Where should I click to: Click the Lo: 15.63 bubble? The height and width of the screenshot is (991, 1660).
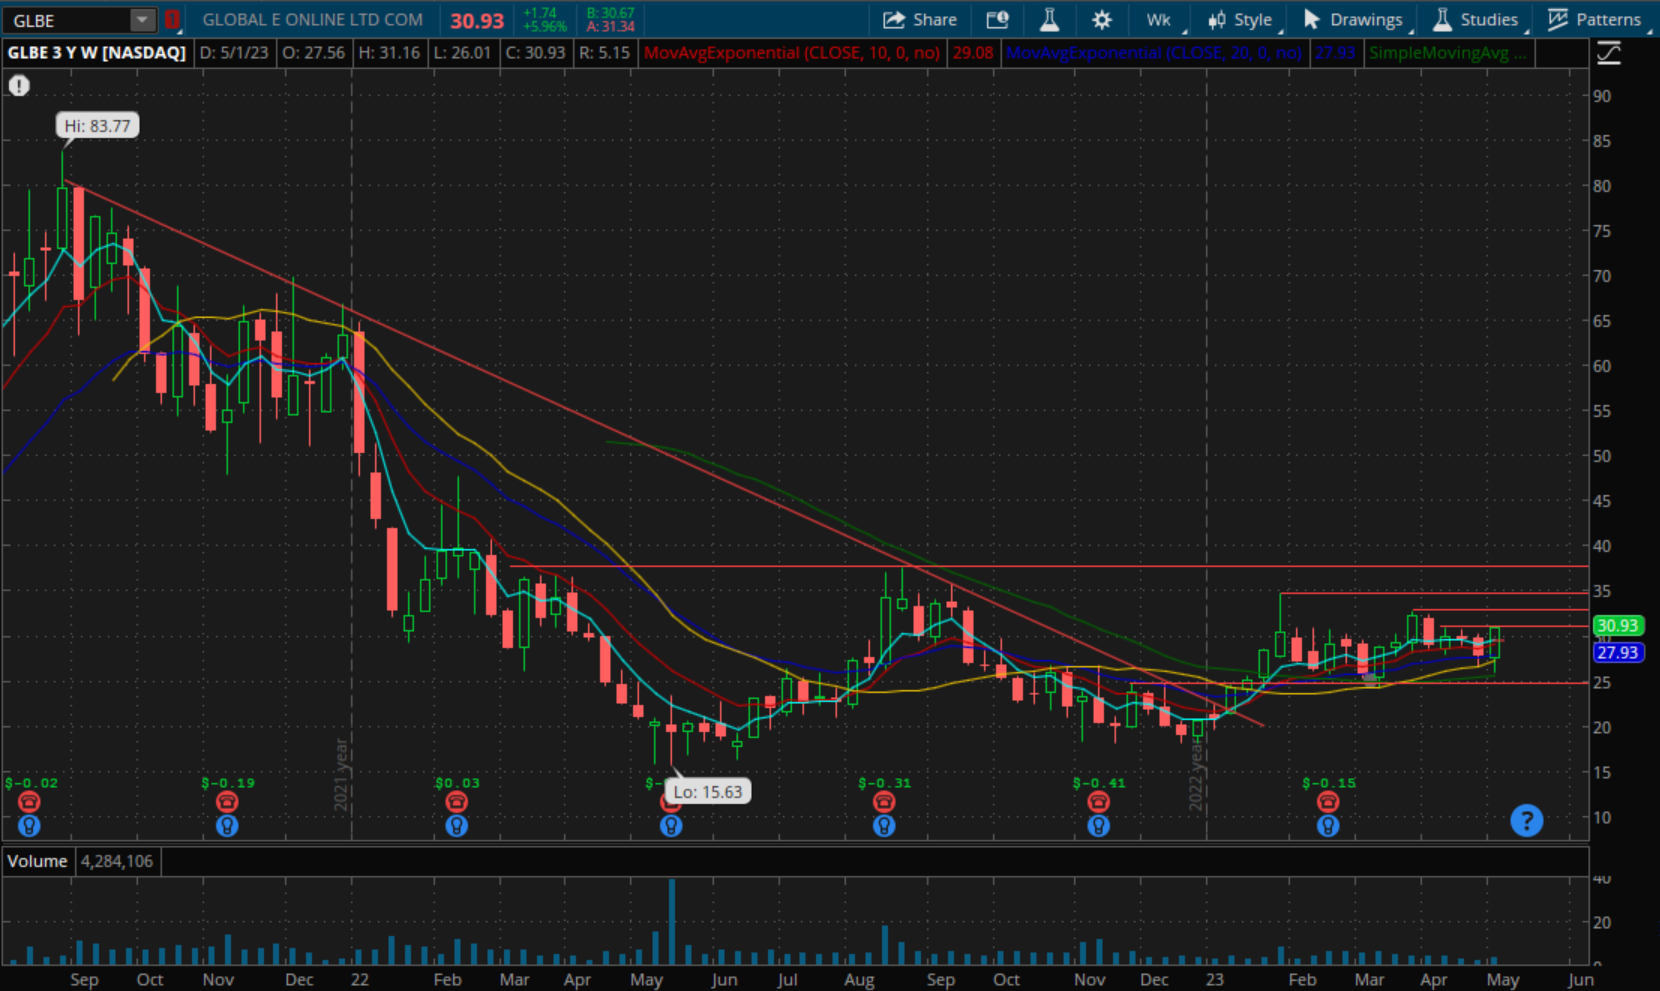click(708, 792)
